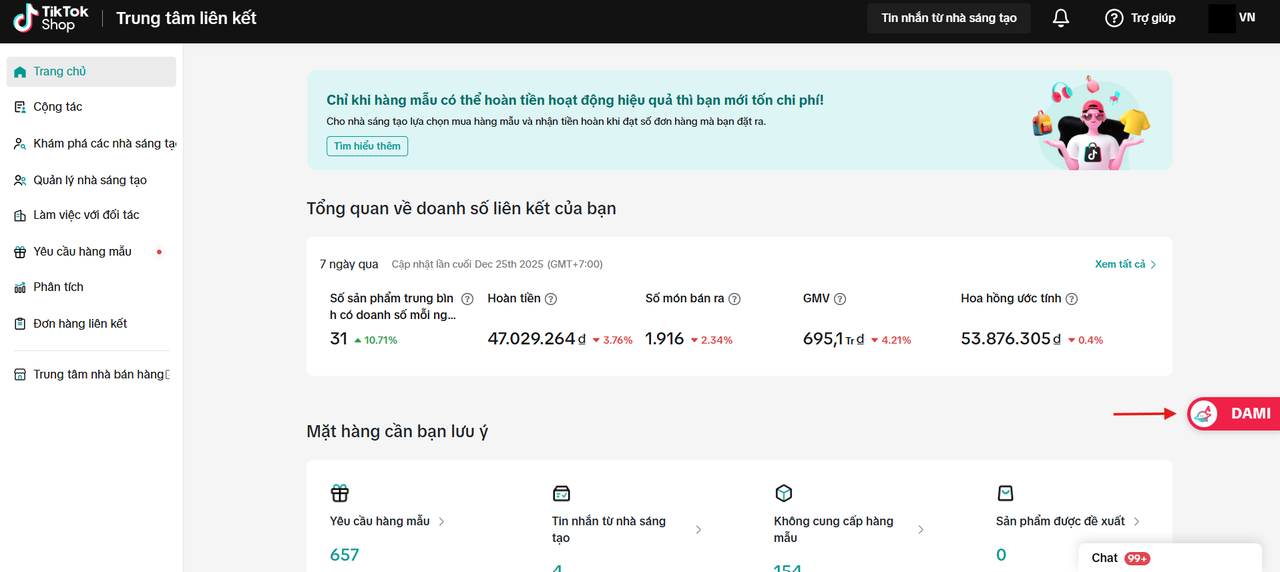Click the bag icon above Sản phẩm được đề xuất

click(1006, 493)
